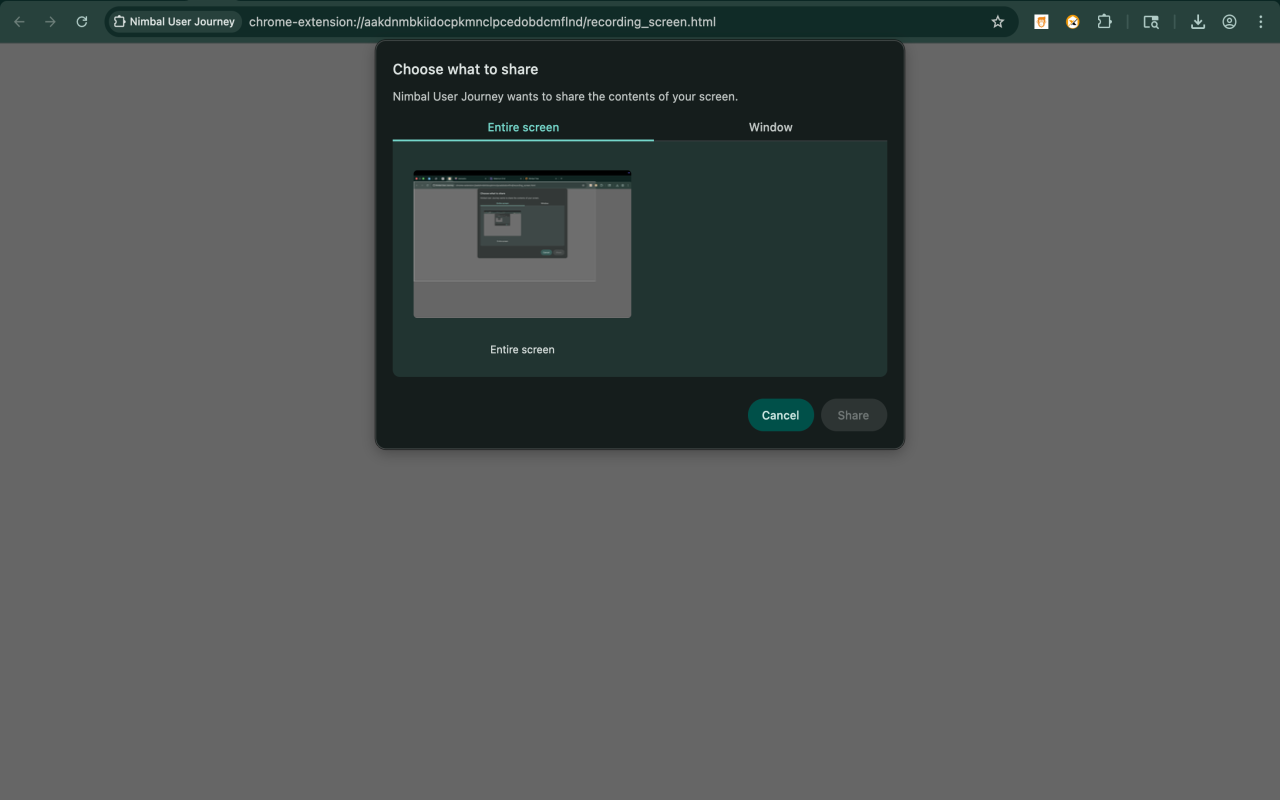Open the Nimbal User Journey site info chip
Viewport: 1280px width, 800px height.
pyautogui.click(x=175, y=21)
